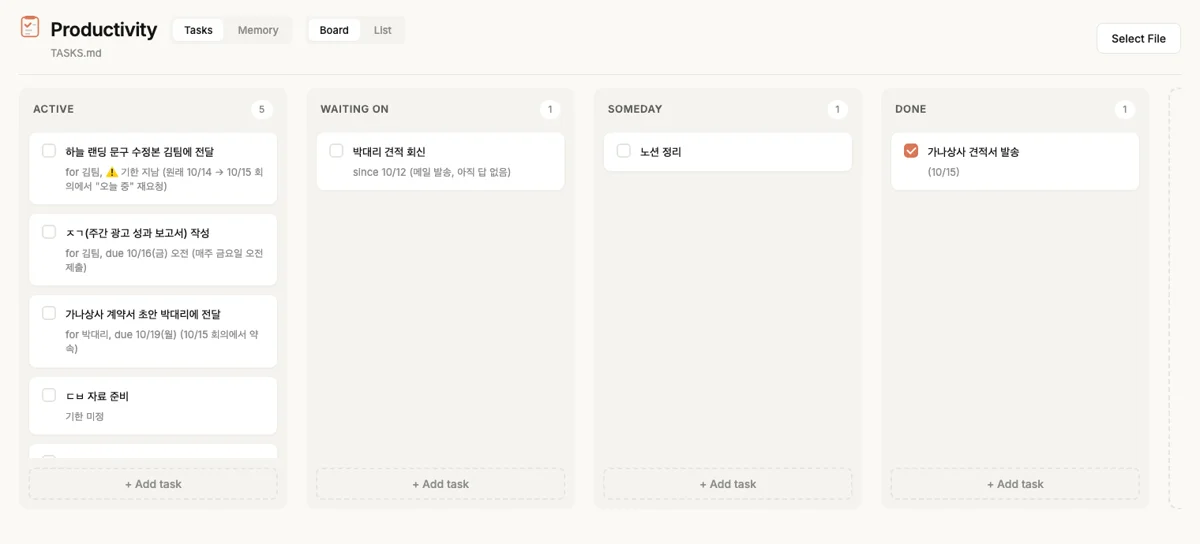
Task: Click the SOMEDAY column header
Action: tap(635, 109)
